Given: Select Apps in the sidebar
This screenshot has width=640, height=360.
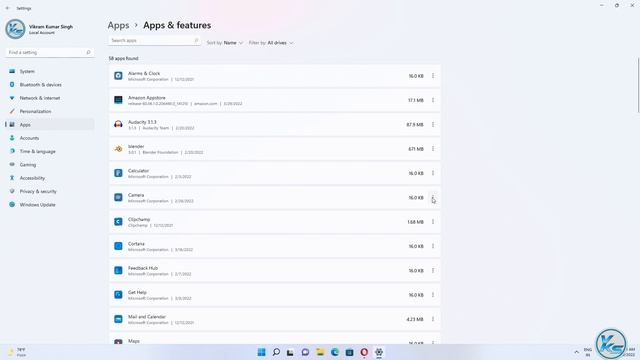Looking at the screenshot, I should point(50,125).
